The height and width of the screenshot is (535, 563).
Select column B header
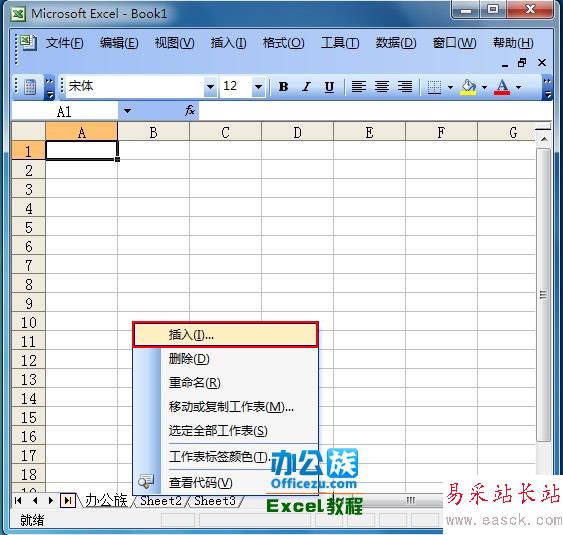tap(153, 132)
